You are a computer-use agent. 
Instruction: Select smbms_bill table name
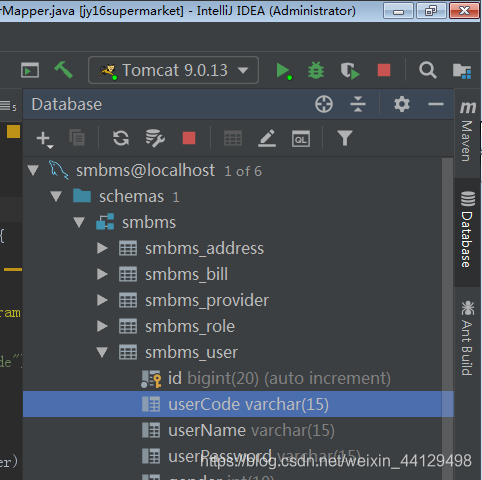pyautogui.click(x=186, y=275)
